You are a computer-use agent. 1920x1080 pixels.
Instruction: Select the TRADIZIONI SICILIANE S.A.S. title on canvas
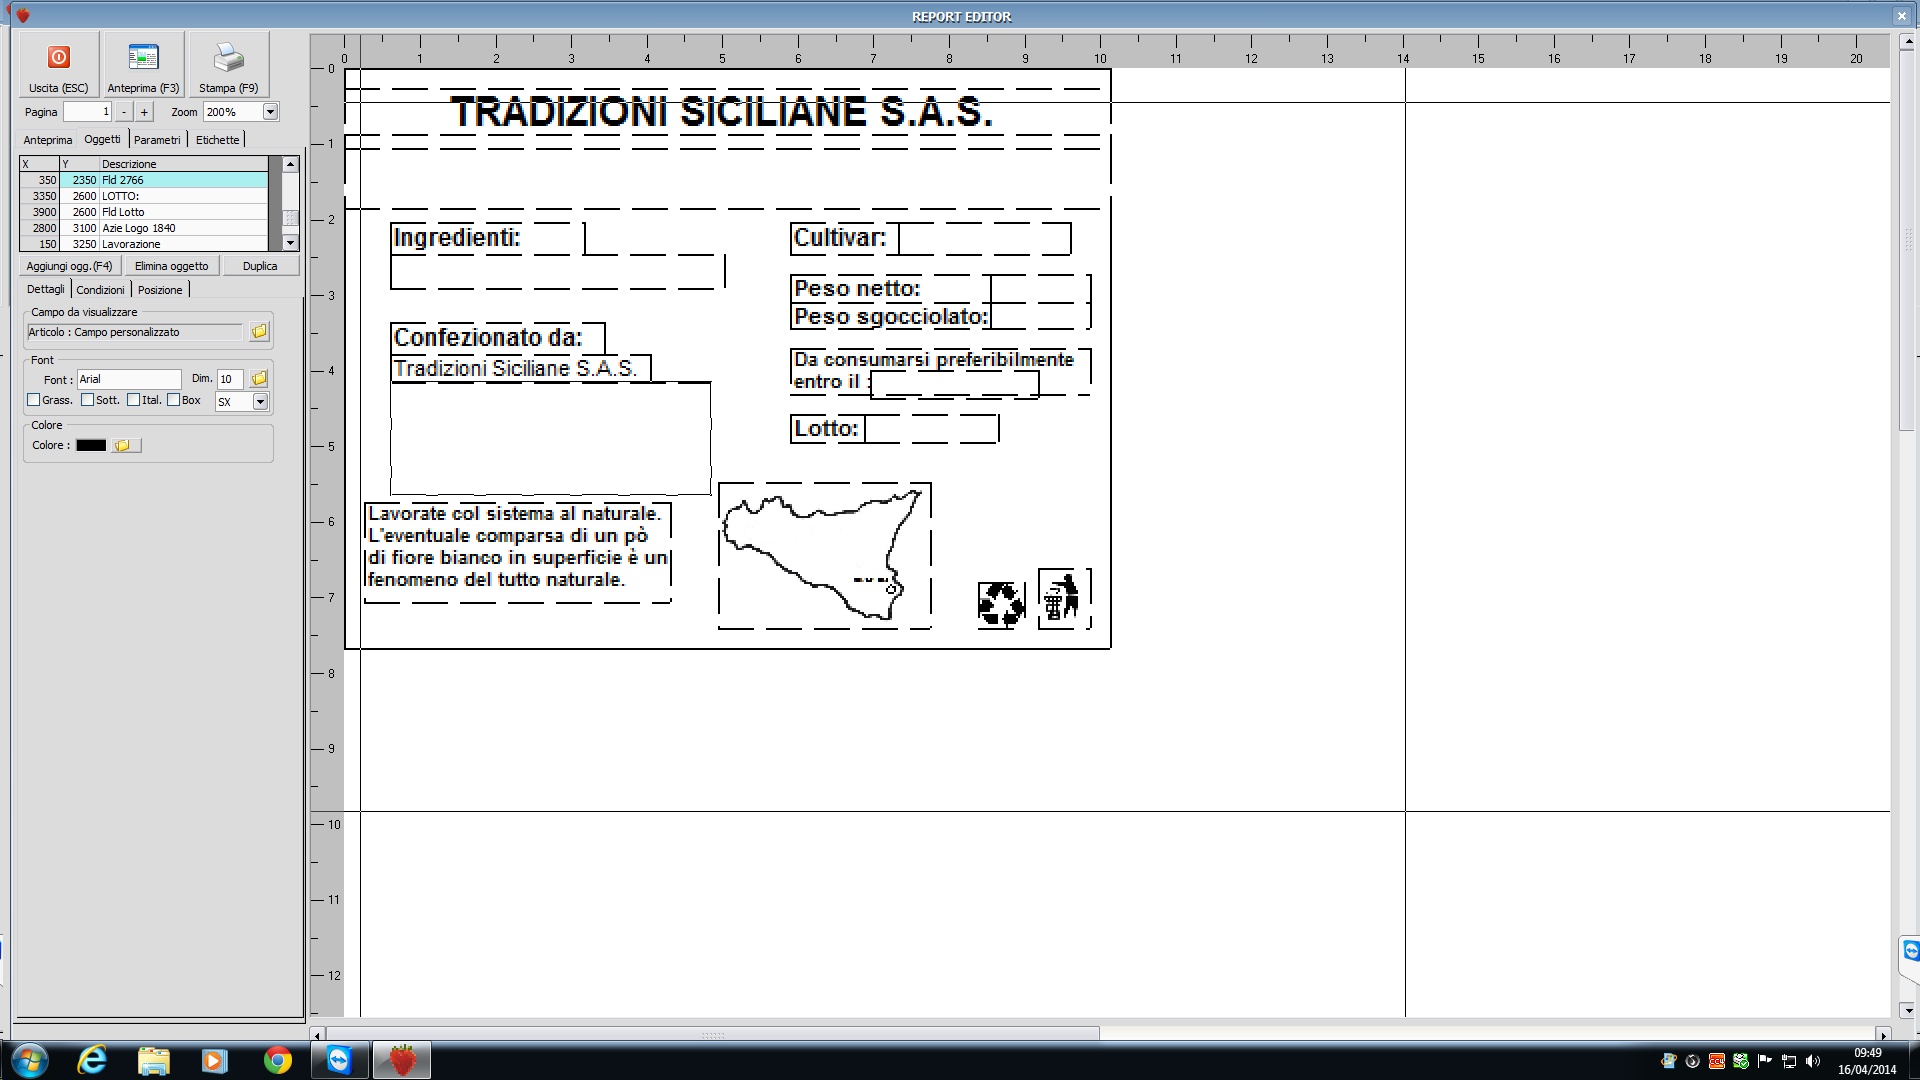[x=721, y=112]
